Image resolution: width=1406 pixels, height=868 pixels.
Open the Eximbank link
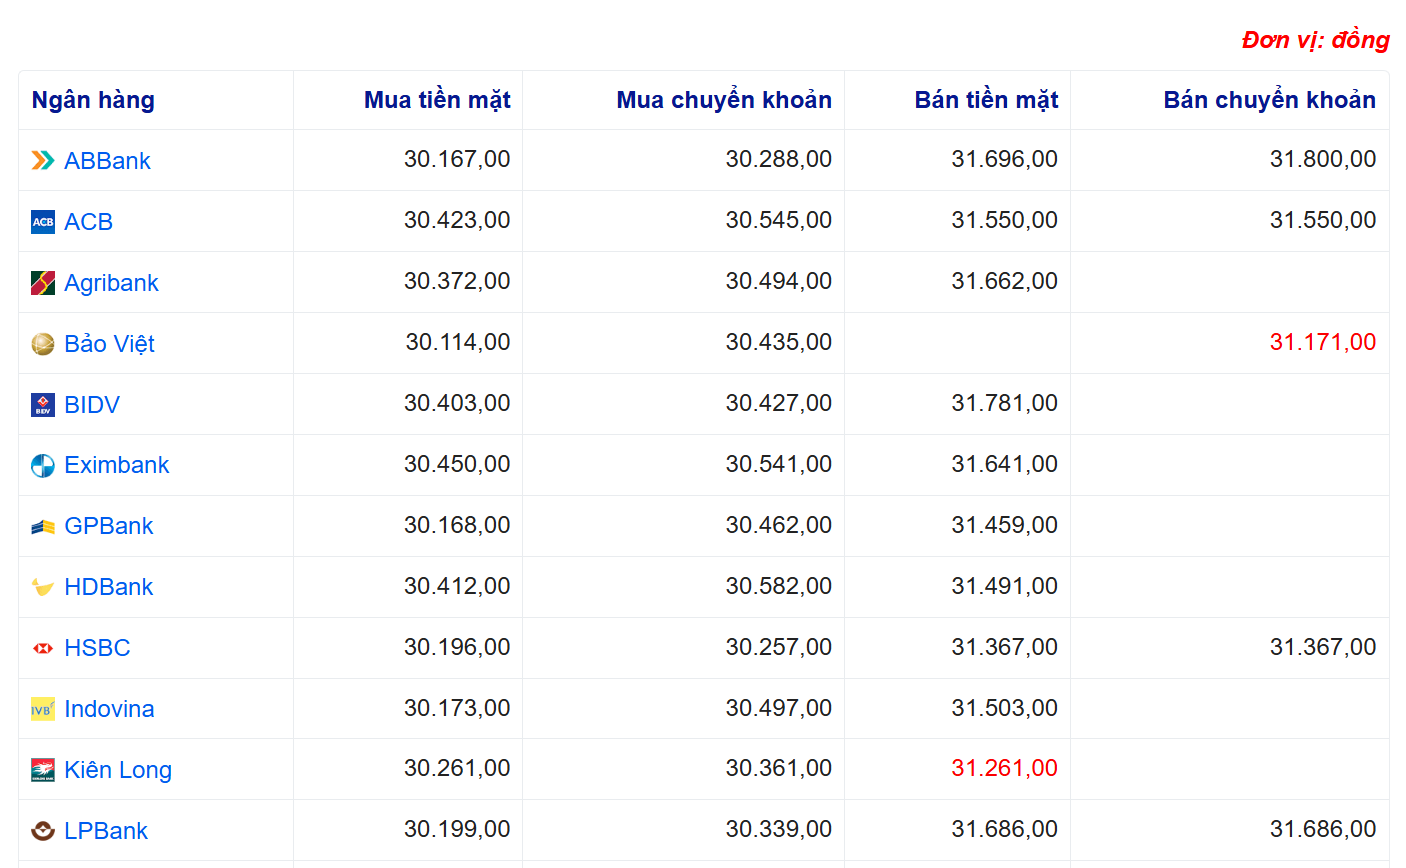(x=117, y=465)
